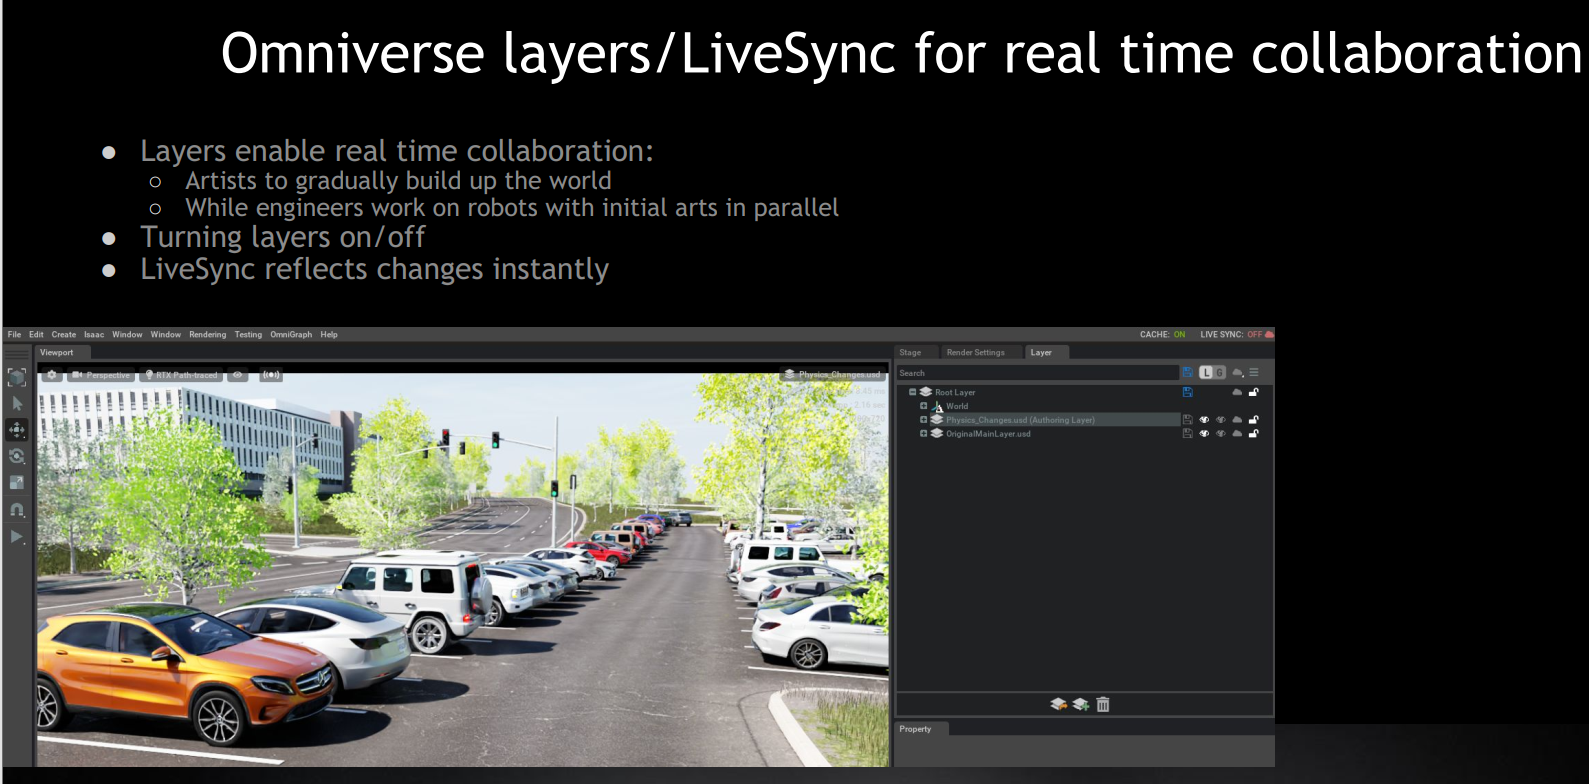Select the frame selection cube tool
Image resolution: width=1589 pixels, height=784 pixels.
[x=17, y=377]
